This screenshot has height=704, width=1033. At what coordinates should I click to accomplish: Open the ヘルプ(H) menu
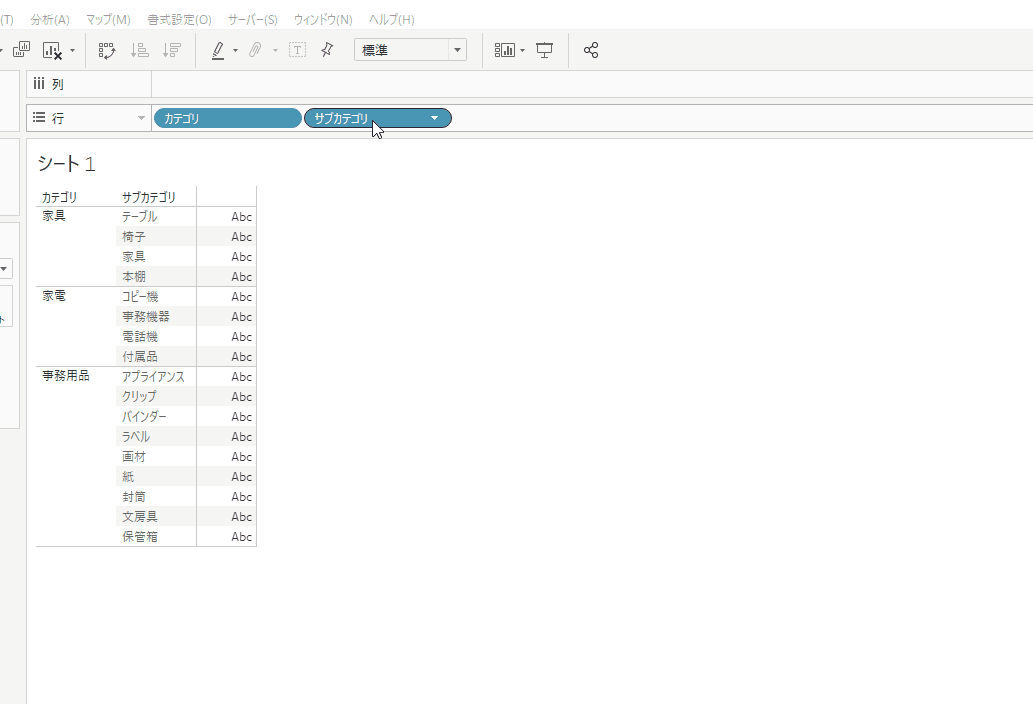pos(391,20)
